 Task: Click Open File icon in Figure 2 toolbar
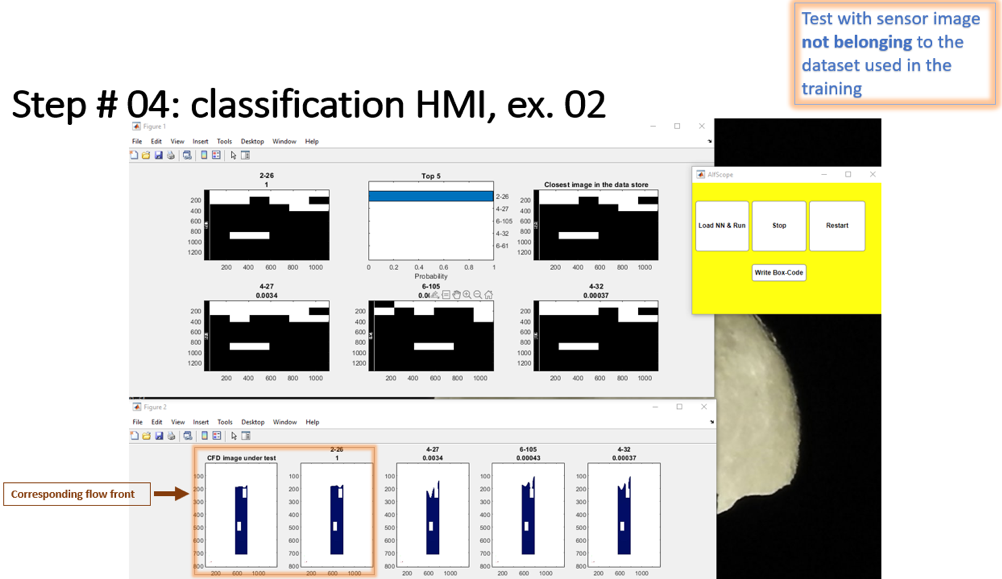tap(147, 436)
